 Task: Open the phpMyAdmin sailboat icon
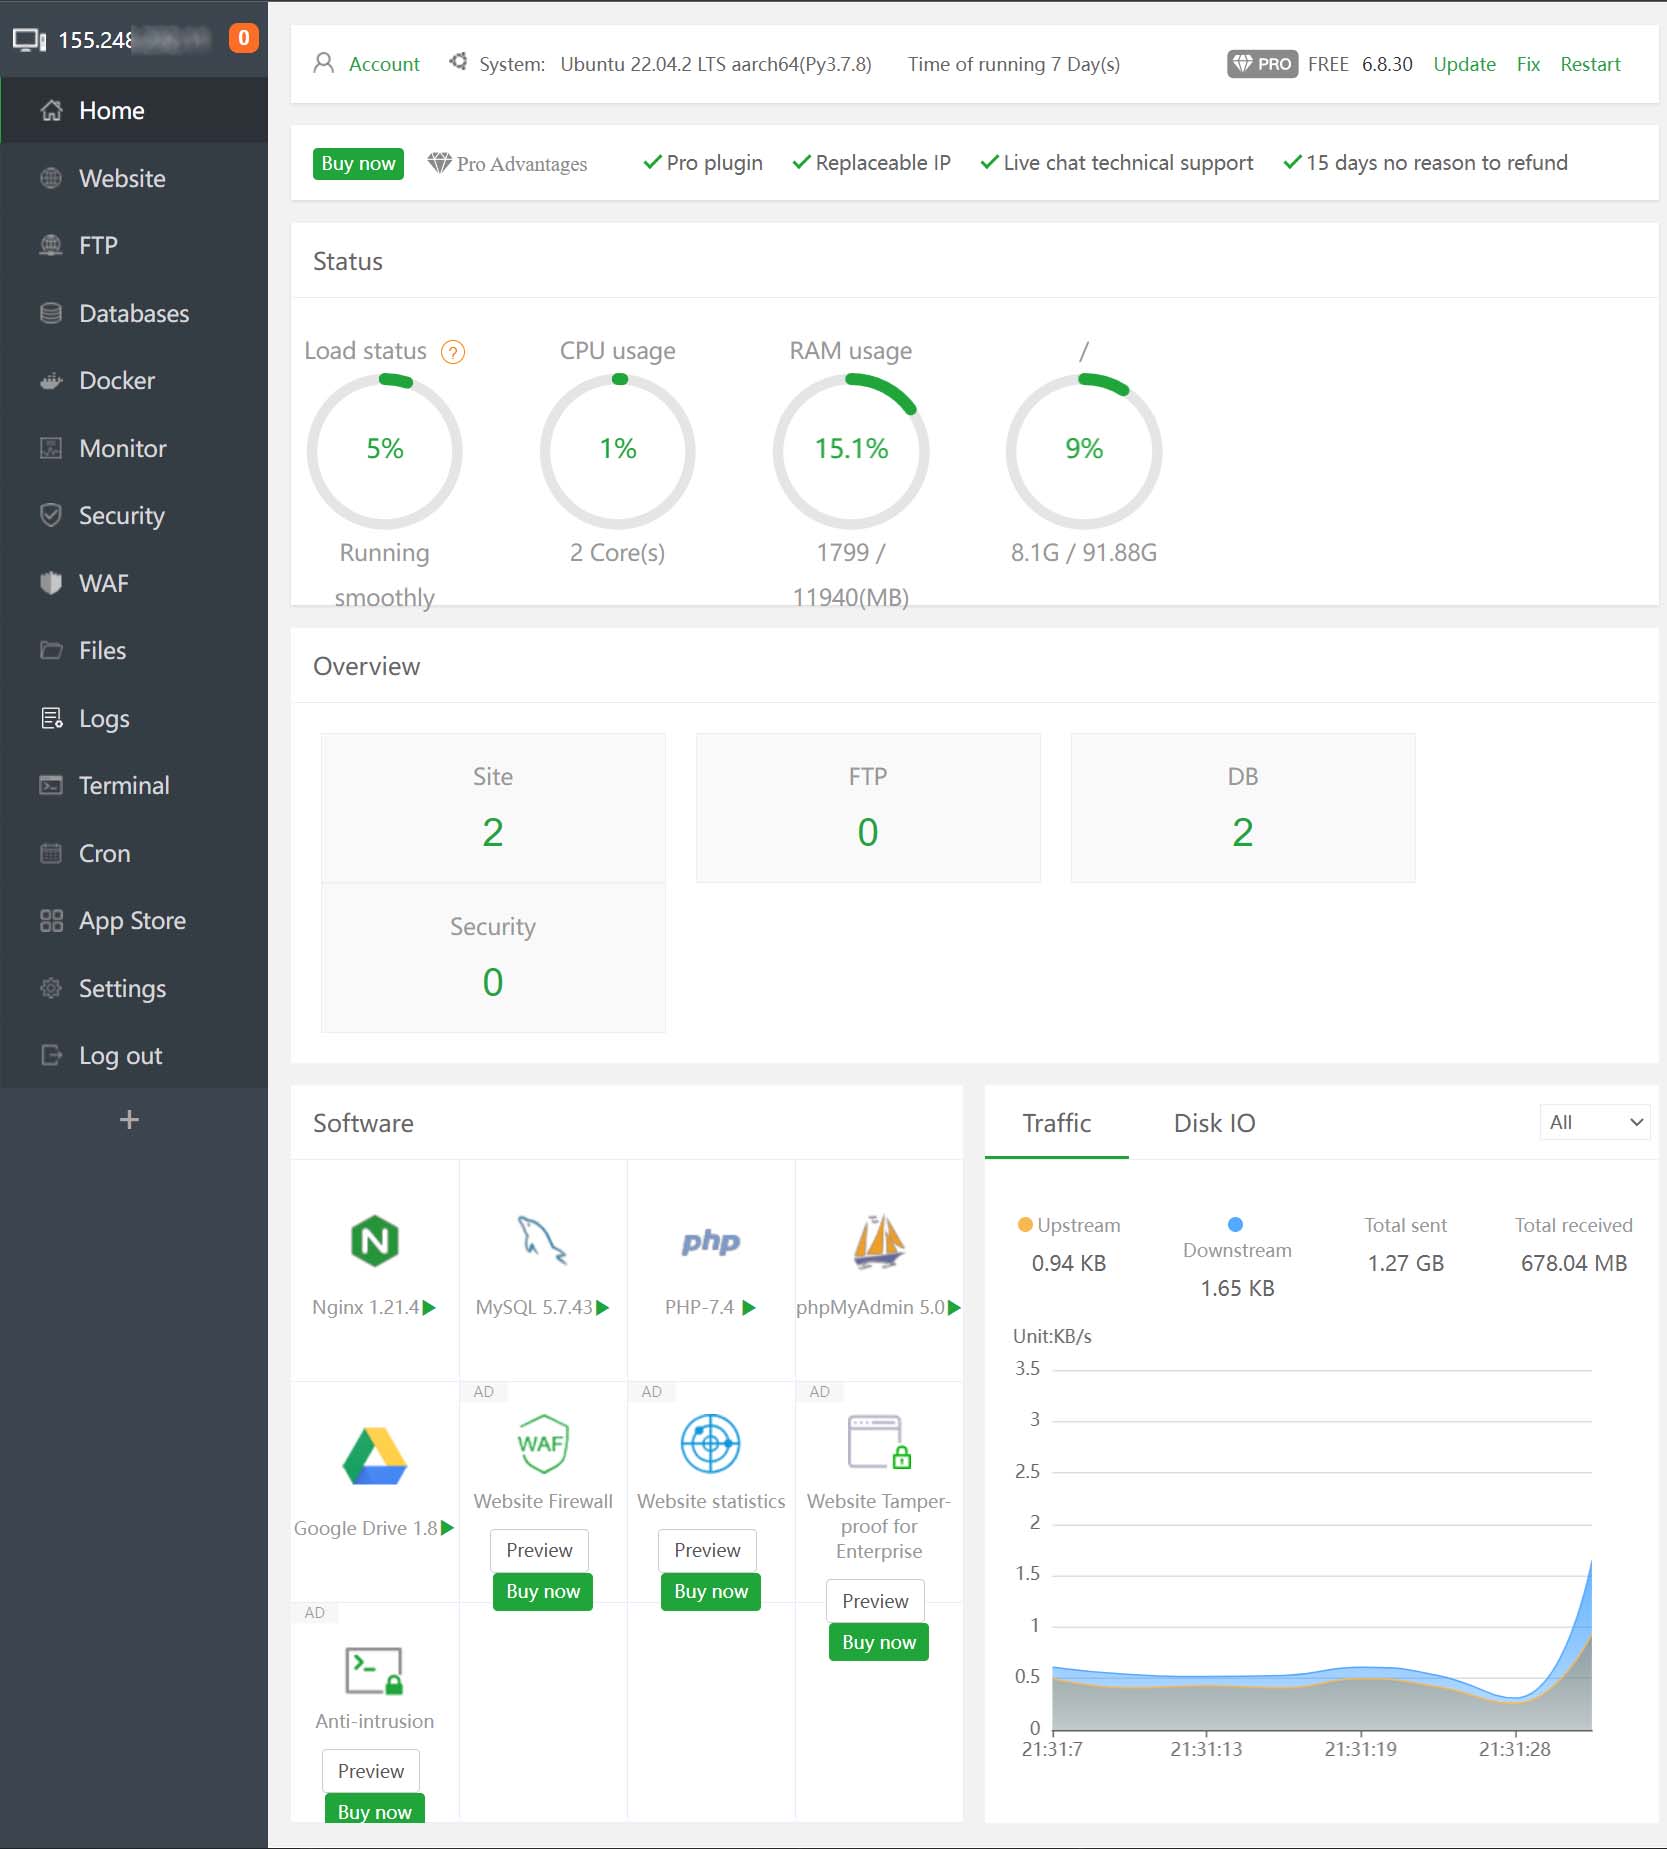point(878,1241)
